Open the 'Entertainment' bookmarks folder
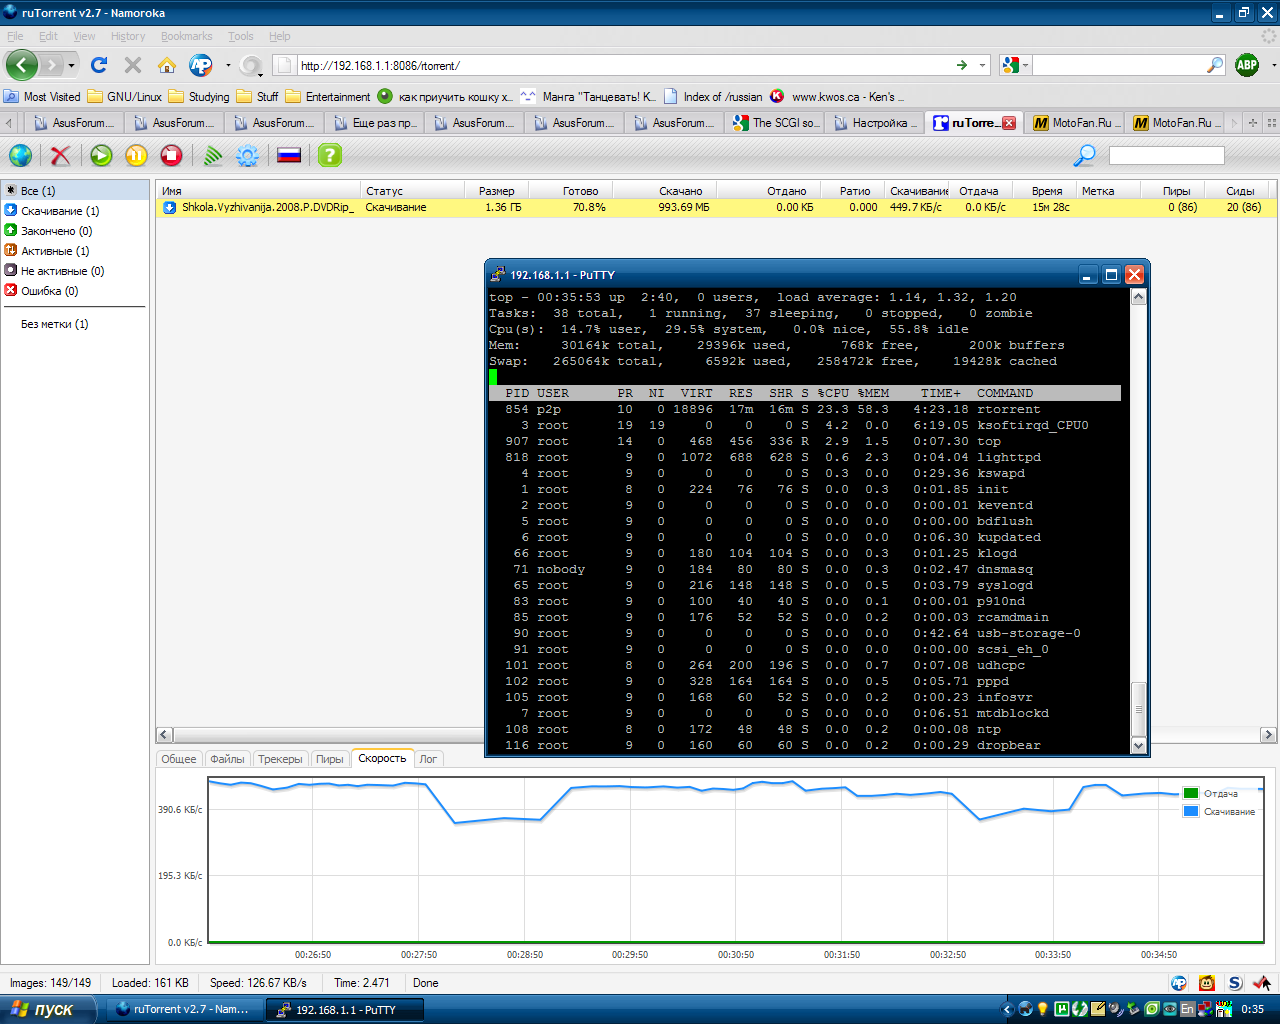The image size is (1280, 1024). coord(328,97)
